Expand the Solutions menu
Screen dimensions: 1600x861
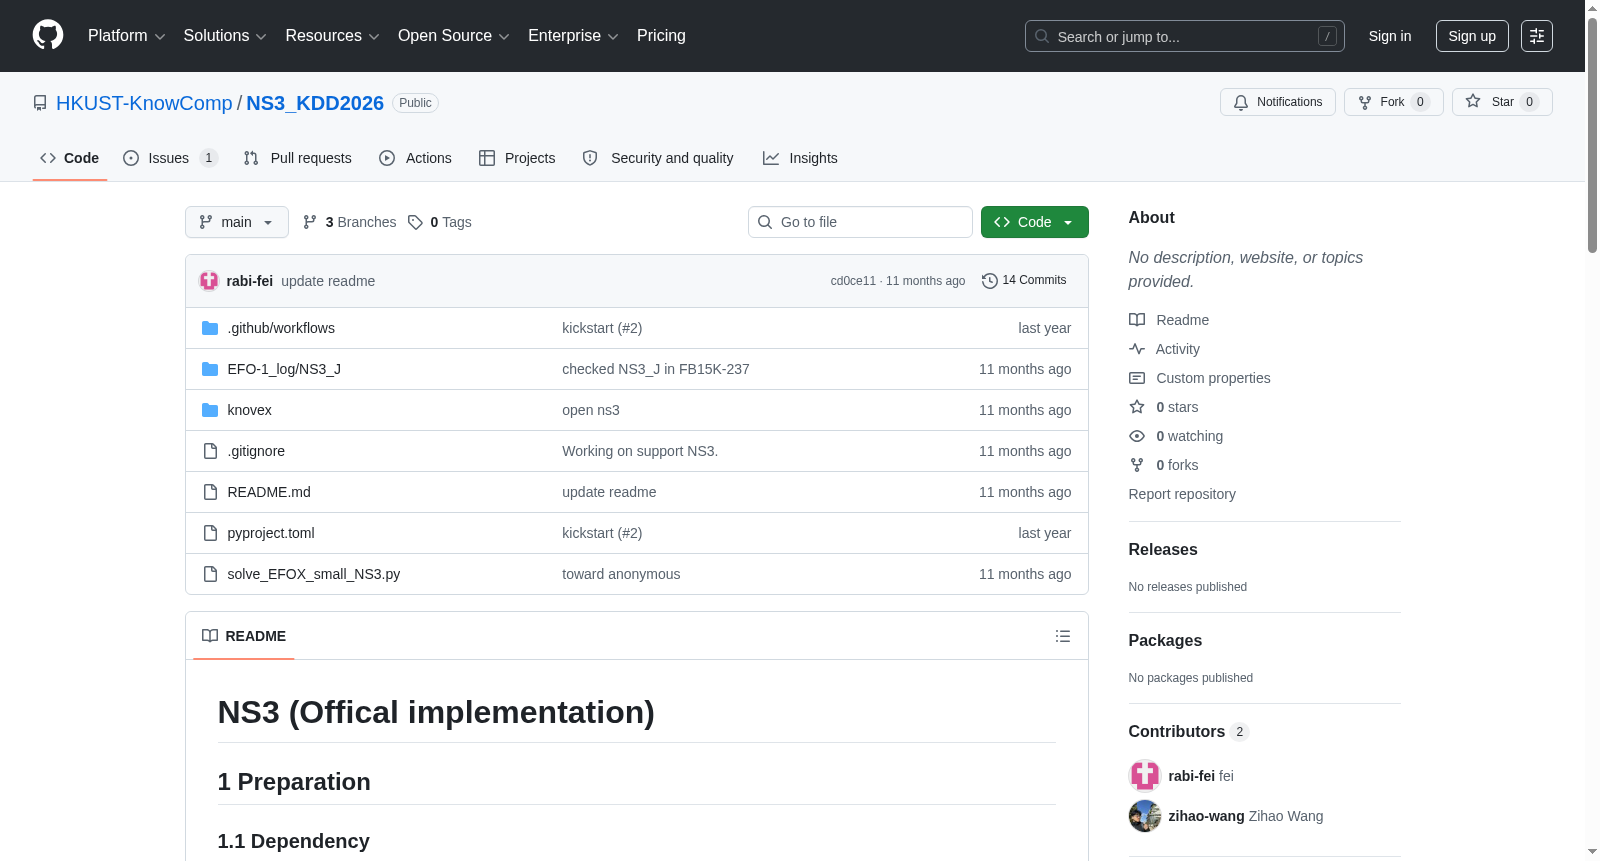pyautogui.click(x=225, y=36)
